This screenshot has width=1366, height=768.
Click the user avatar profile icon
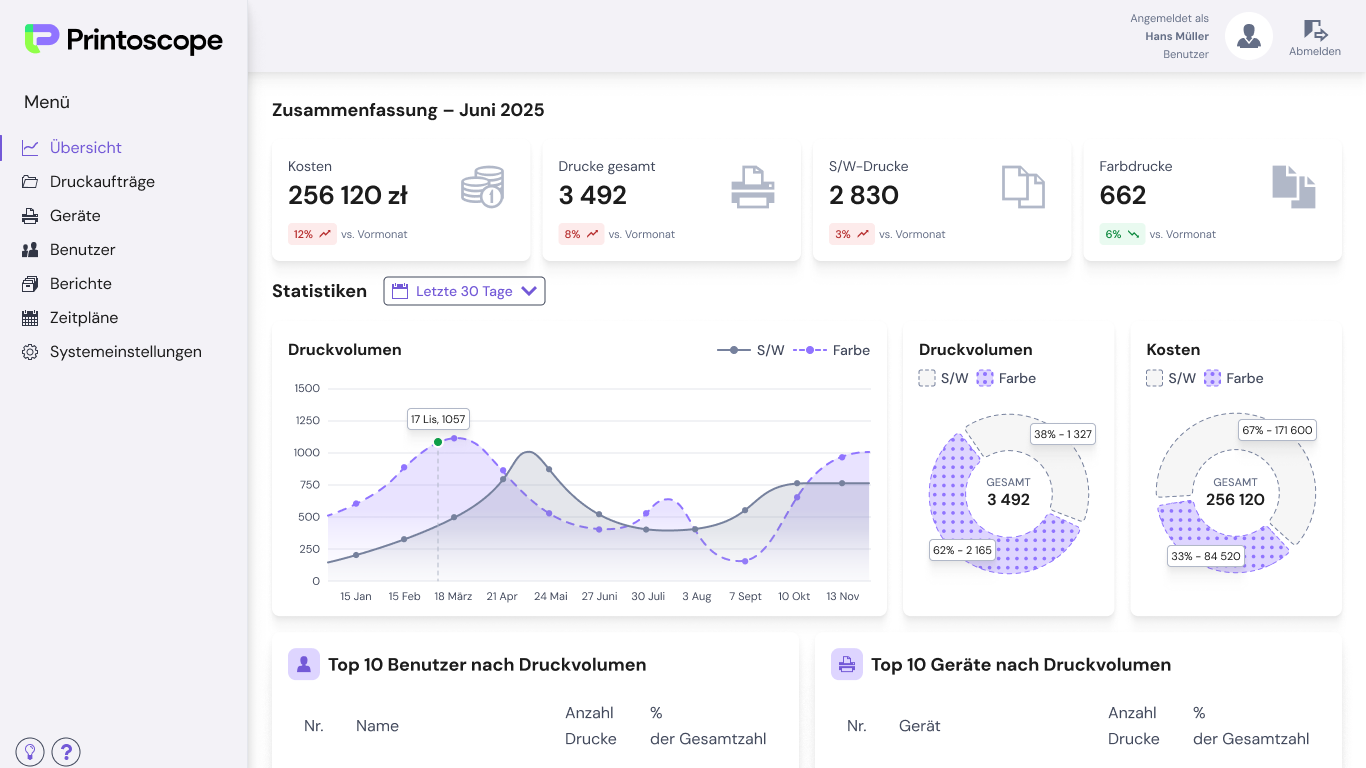coord(1248,36)
